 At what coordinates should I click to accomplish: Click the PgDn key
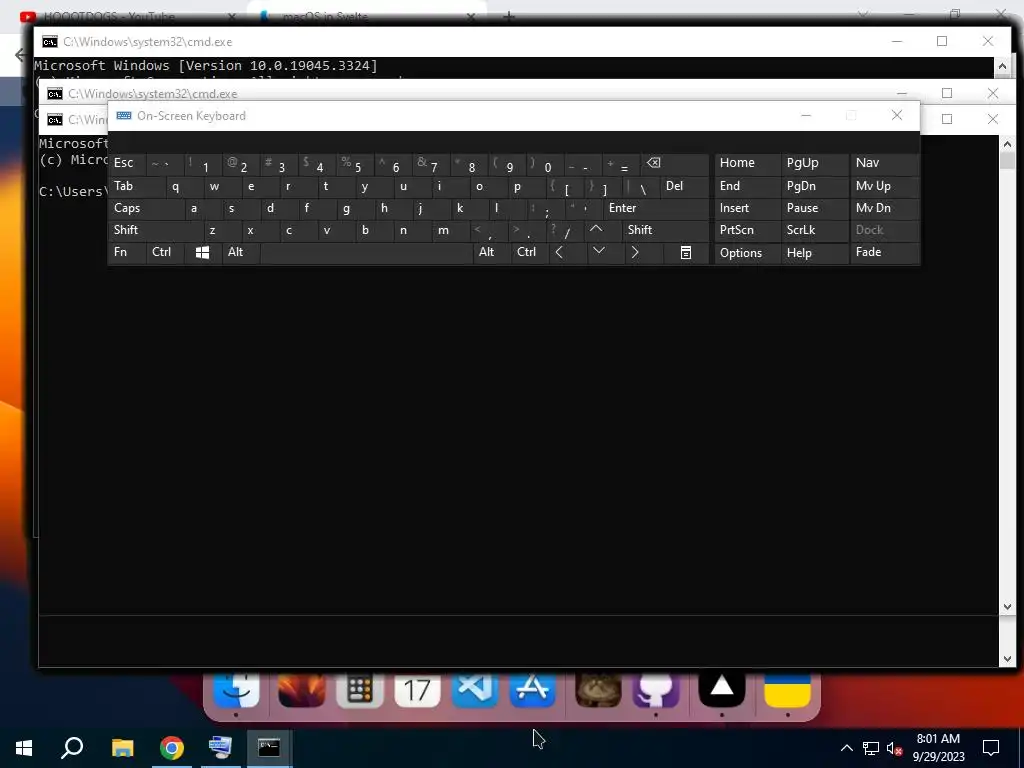(x=814, y=186)
